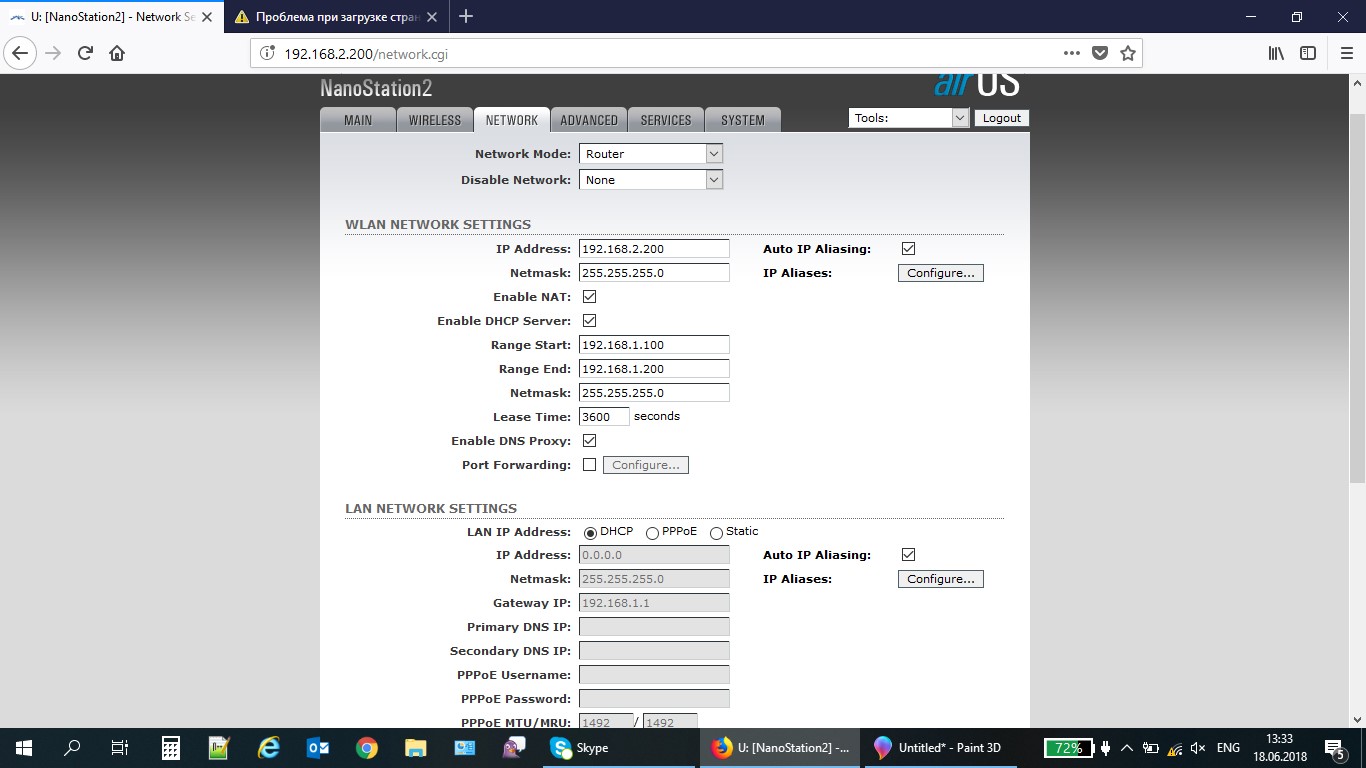The image size is (1366, 768).
Task: Go back with the browser back arrow
Action: point(21,53)
